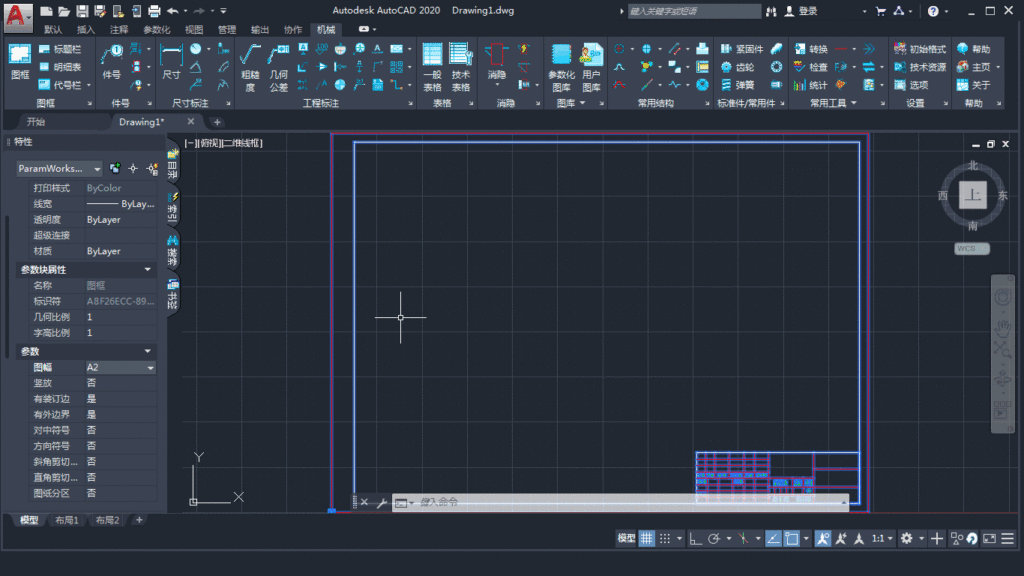The height and width of the screenshot is (576, 1024).
Task: Open the 参数化图库 parametric library
Action: (561, 68)
